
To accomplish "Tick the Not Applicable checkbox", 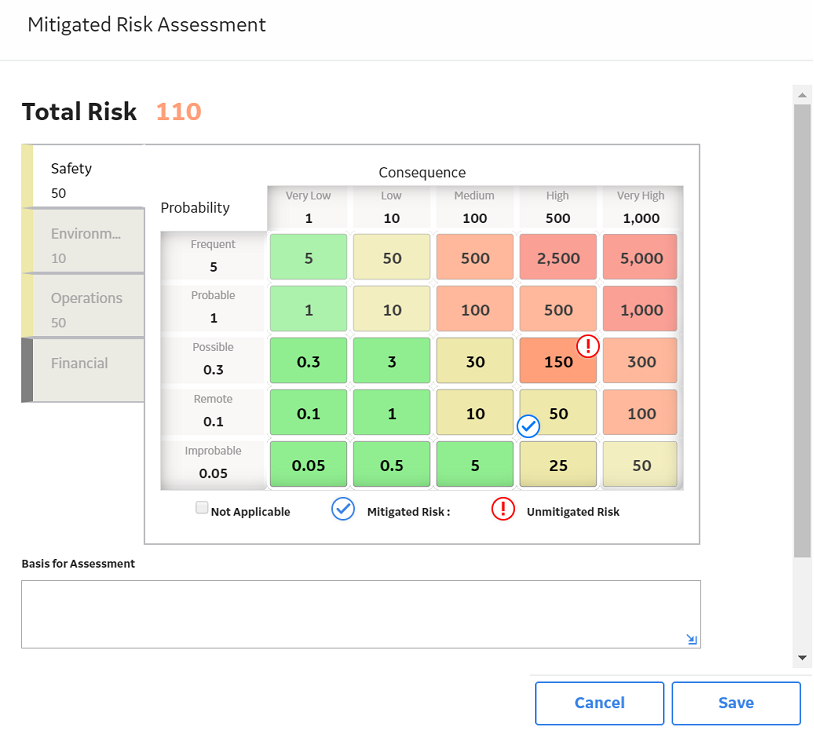I will (201, 508).
